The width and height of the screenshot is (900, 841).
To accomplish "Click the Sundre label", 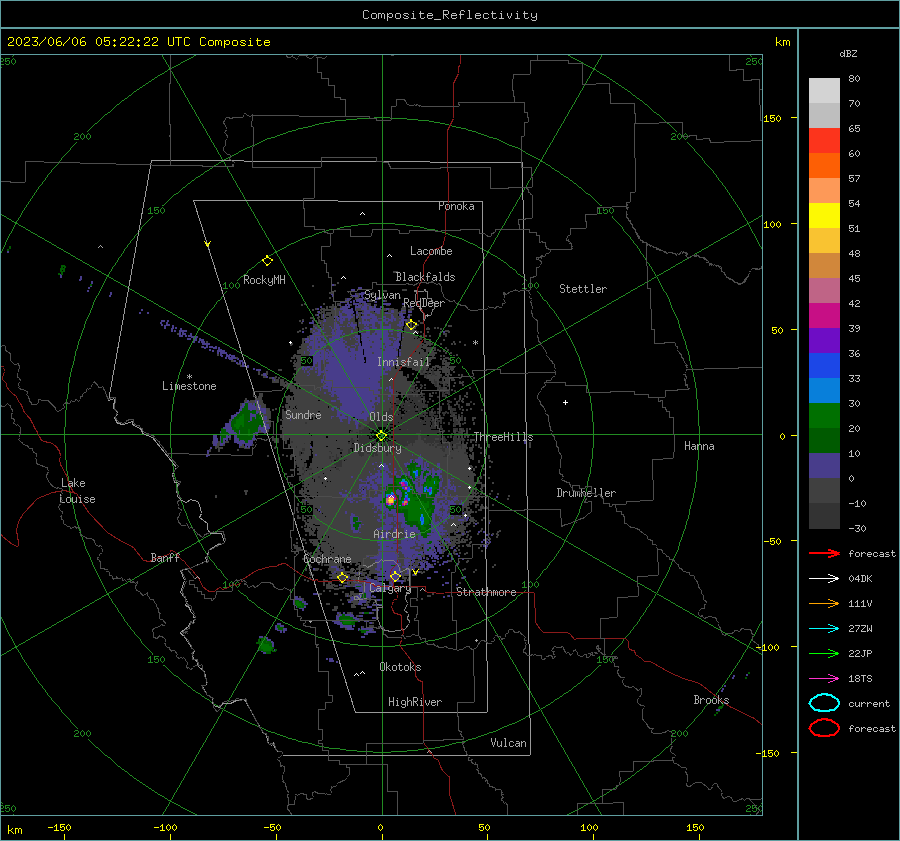I will 303,415.
